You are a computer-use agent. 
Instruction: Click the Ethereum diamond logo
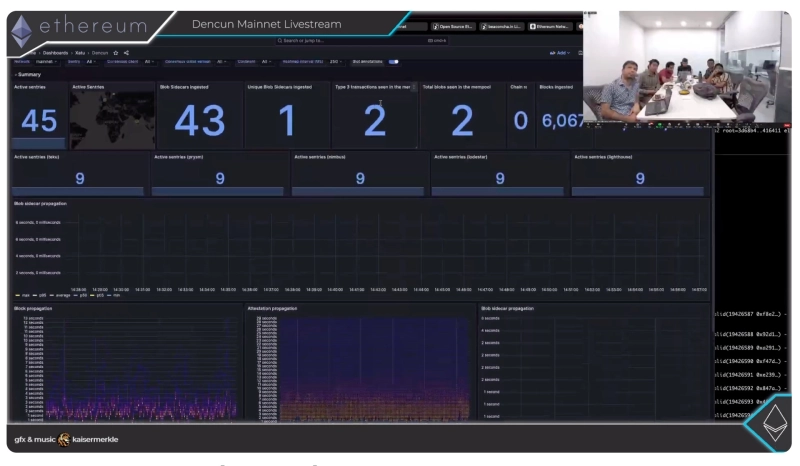point(18,26)
